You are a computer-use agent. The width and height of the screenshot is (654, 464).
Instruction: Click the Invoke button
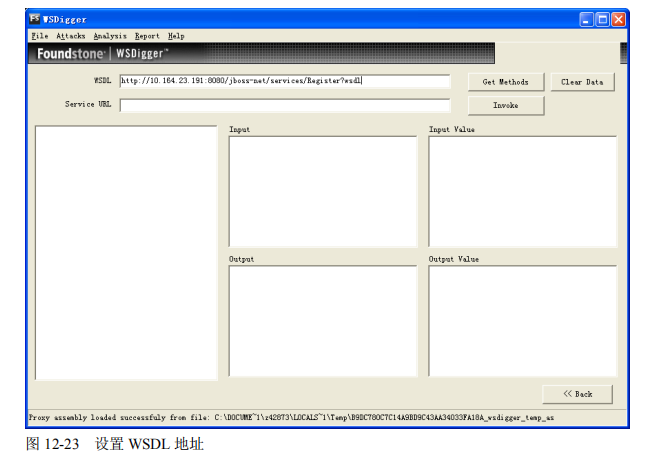click(506, 105)
